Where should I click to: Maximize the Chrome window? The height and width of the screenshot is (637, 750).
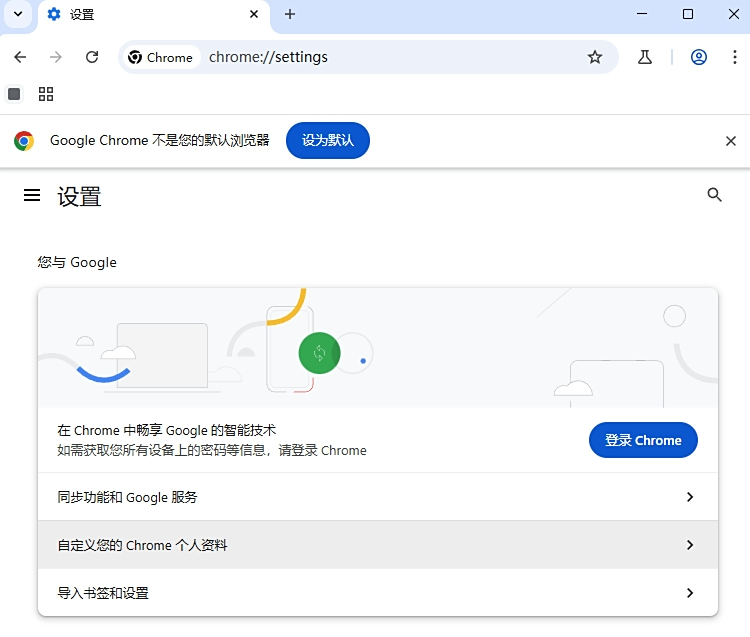point(688,14)
